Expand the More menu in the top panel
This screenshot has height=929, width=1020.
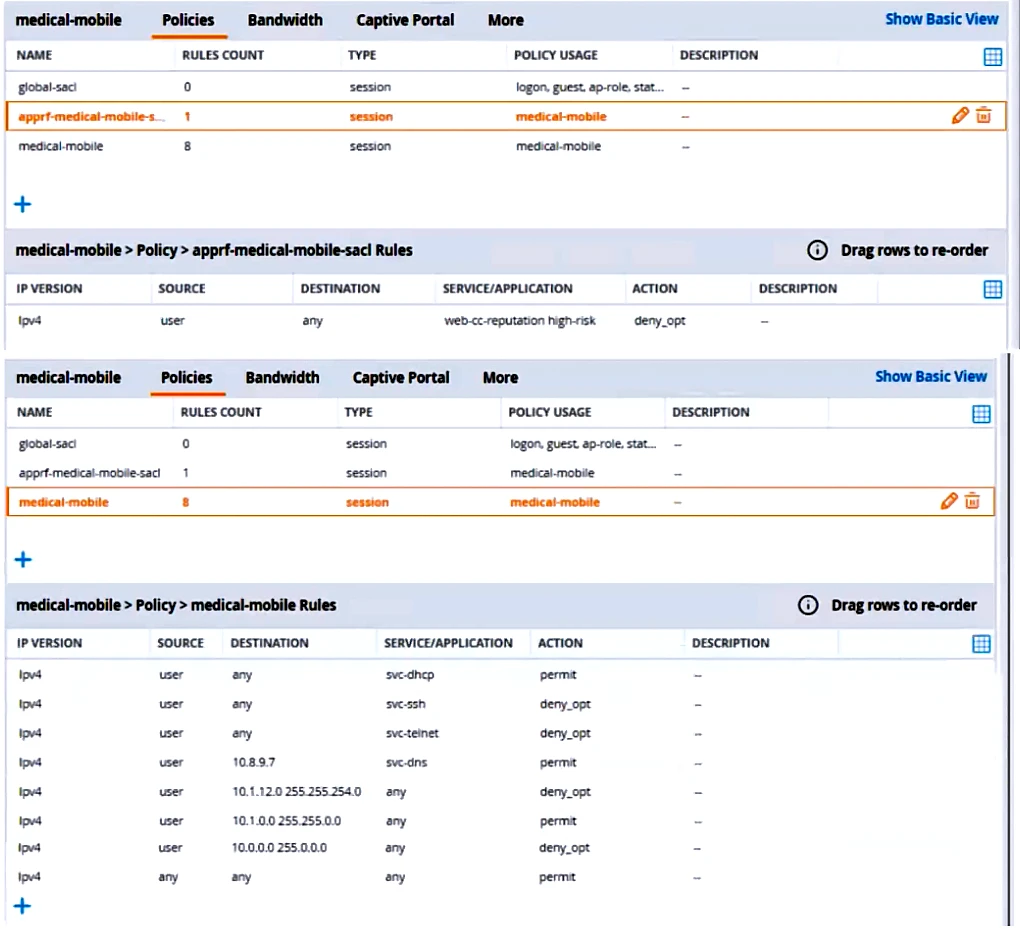point(505,20)
